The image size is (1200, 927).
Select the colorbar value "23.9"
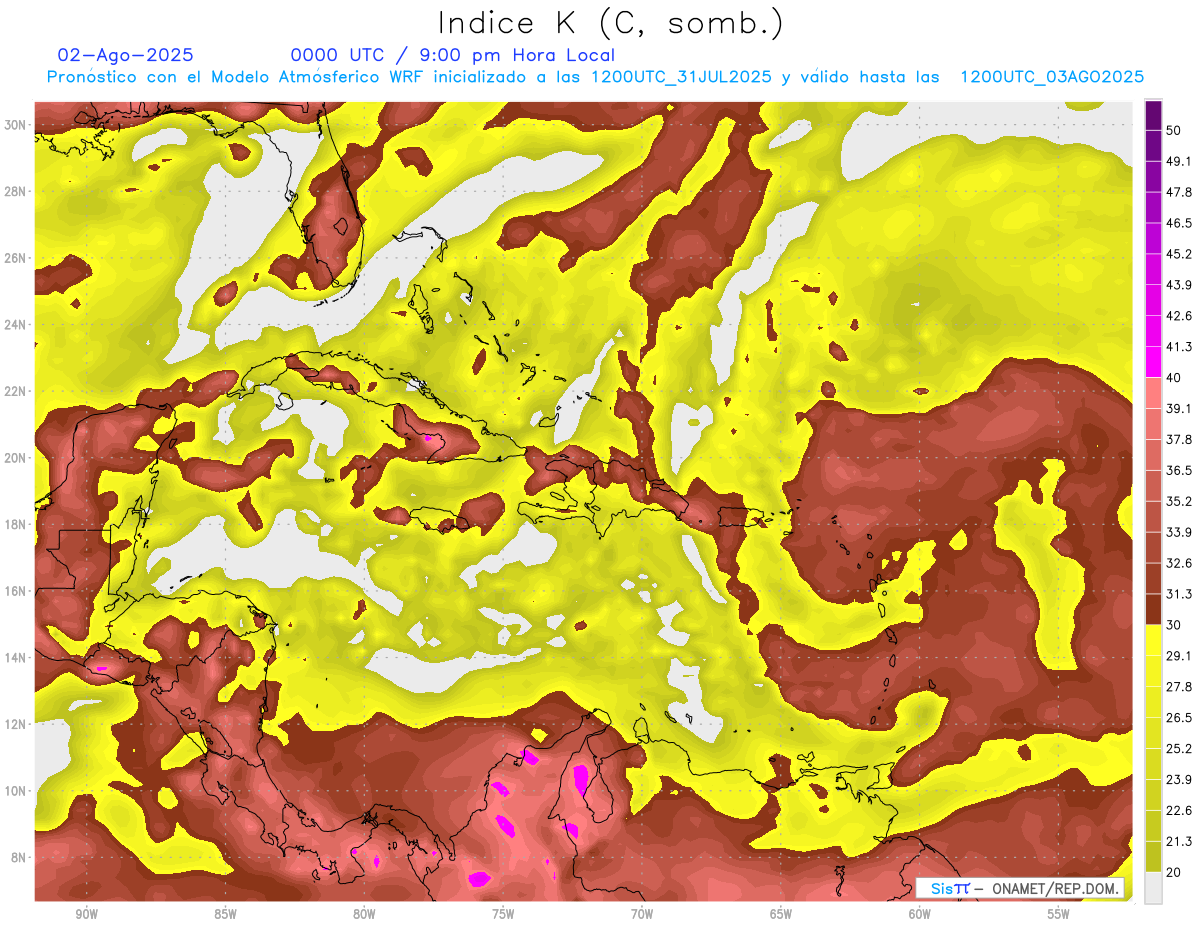tap(1179, 780)
